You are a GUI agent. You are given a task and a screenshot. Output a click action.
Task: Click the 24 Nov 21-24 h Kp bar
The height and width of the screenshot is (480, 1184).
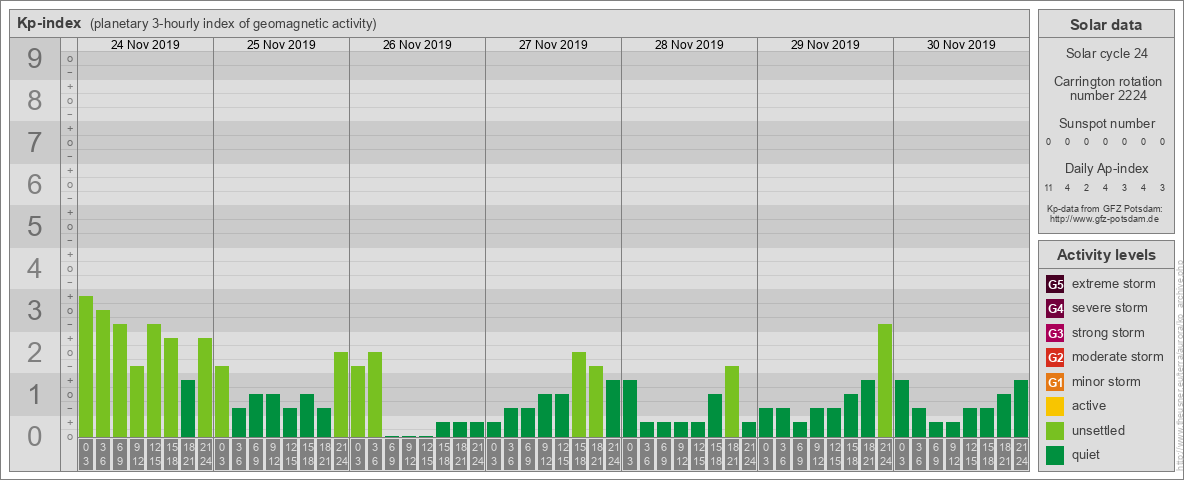point(205,387)
